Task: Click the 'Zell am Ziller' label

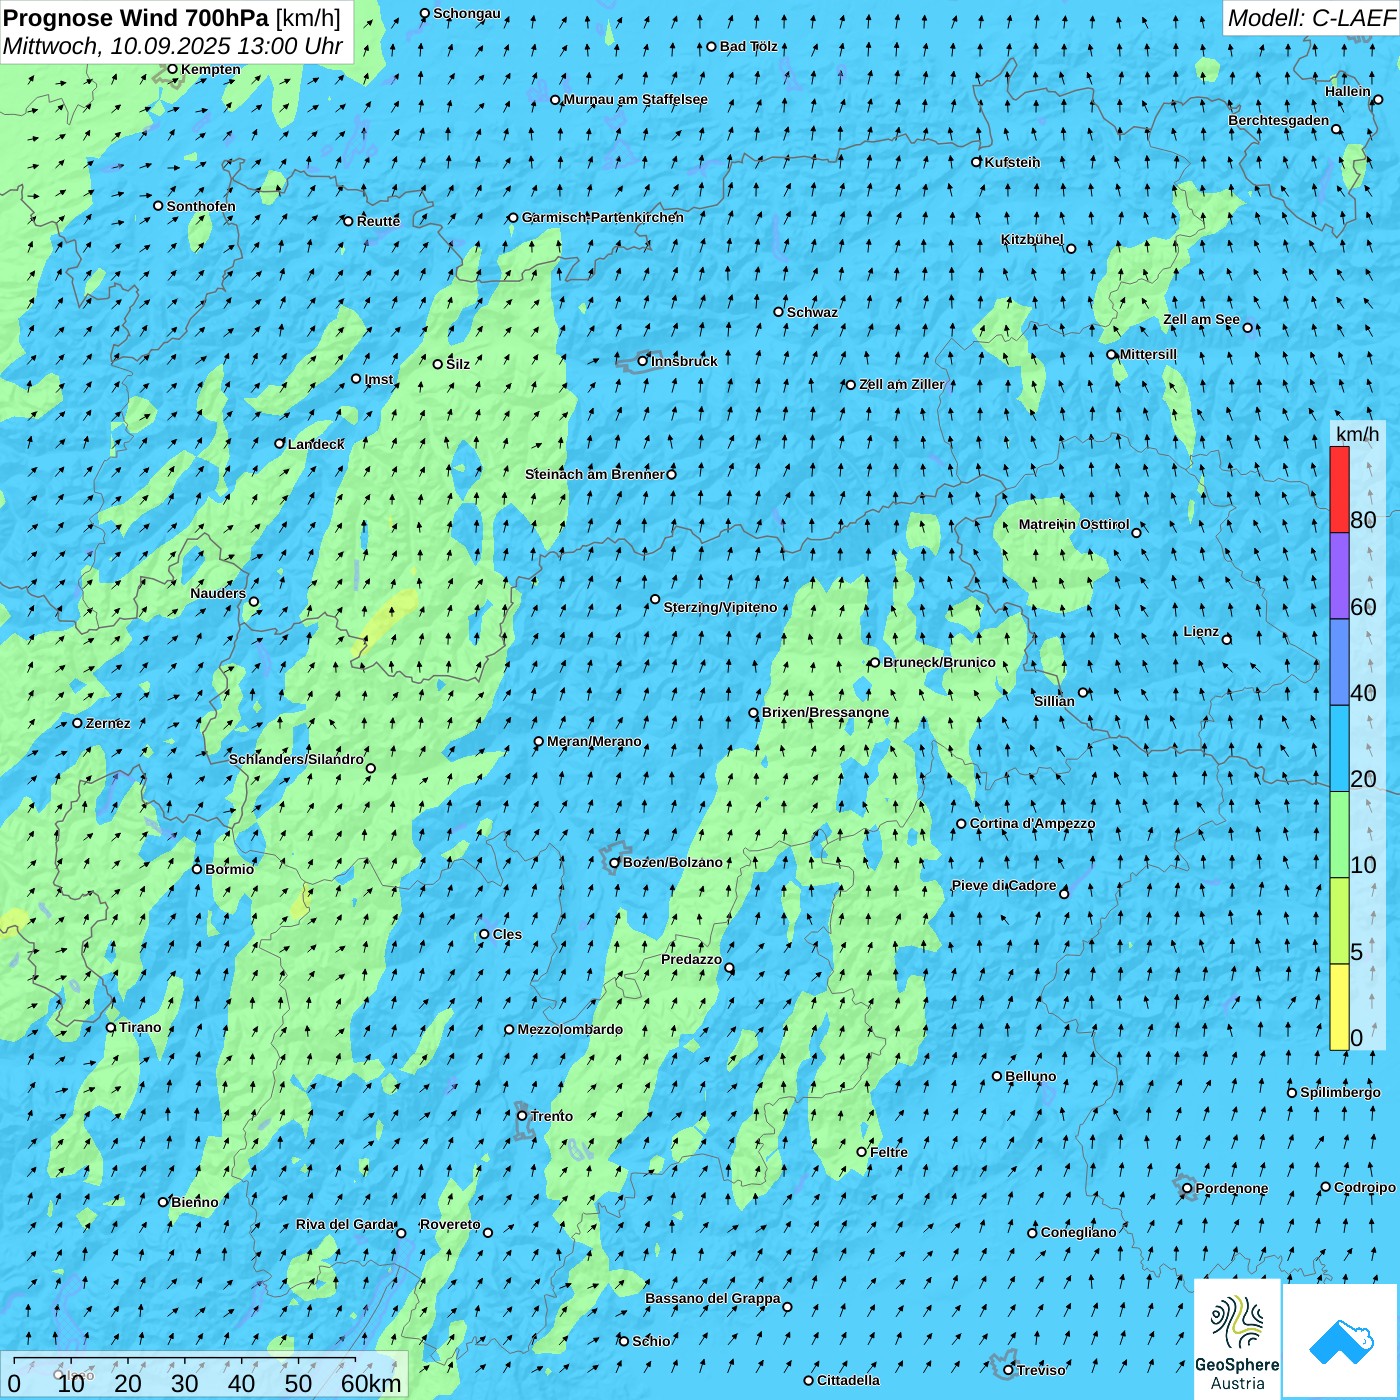Action: (902, 384)
